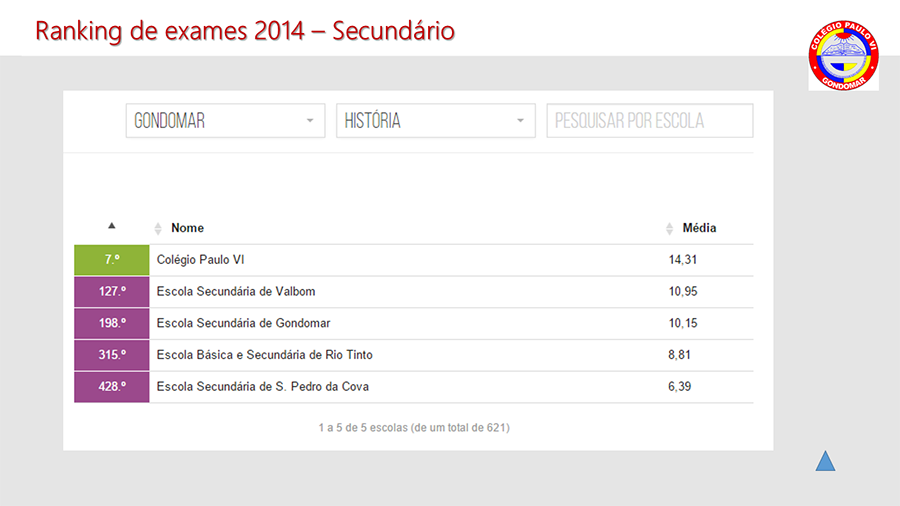The width and height of the screenshot is (900, 506).
Task: Open the Colégio Paulo VI row
Action: (414, 260)
